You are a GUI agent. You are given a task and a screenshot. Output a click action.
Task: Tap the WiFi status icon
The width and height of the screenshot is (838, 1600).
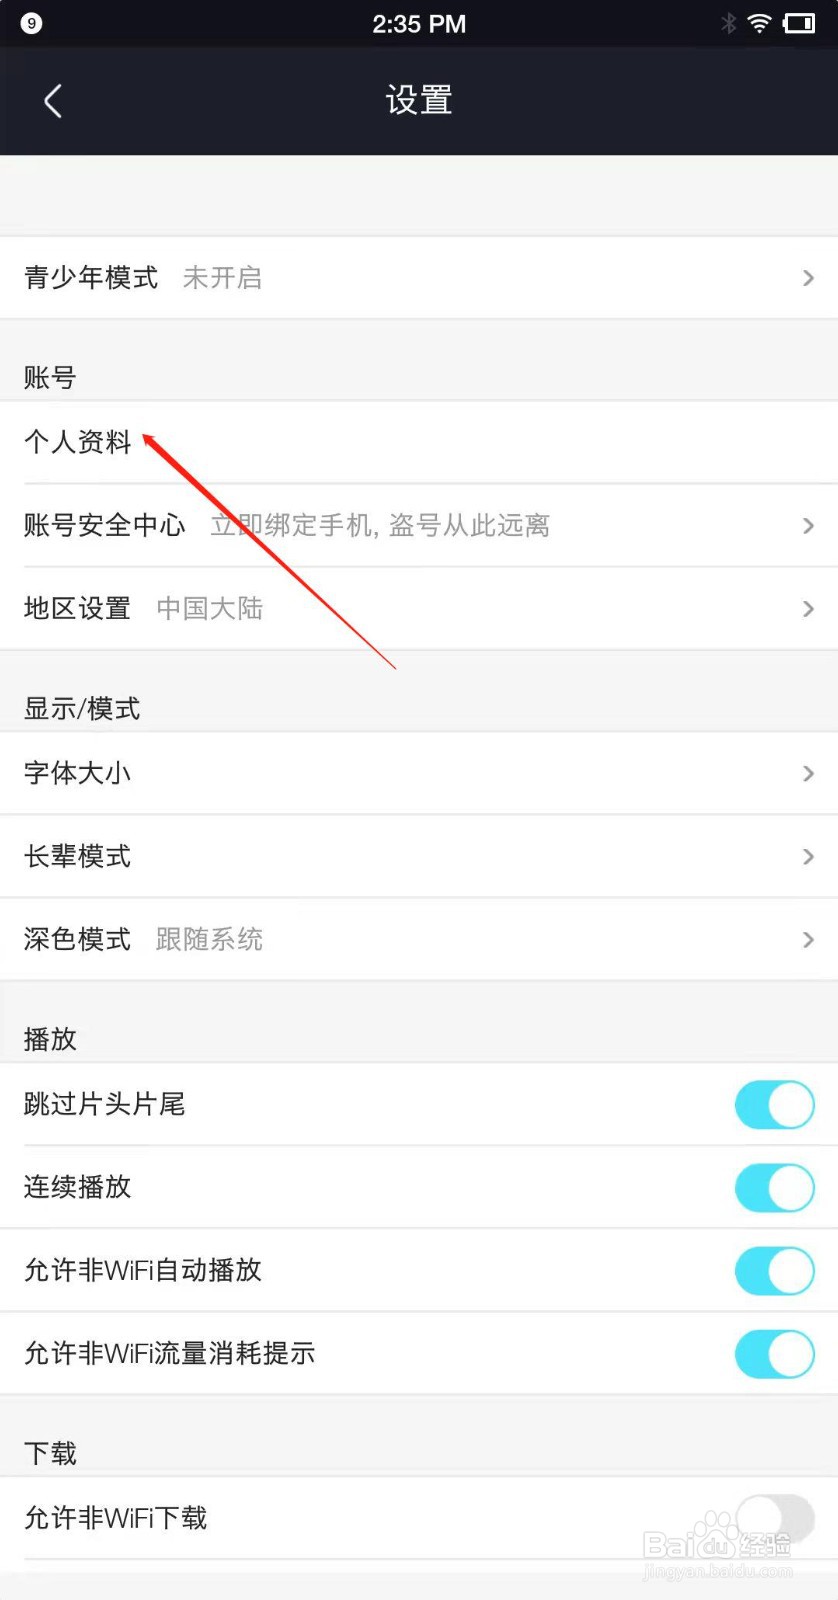pyautogui.click(x=759, y=23)
